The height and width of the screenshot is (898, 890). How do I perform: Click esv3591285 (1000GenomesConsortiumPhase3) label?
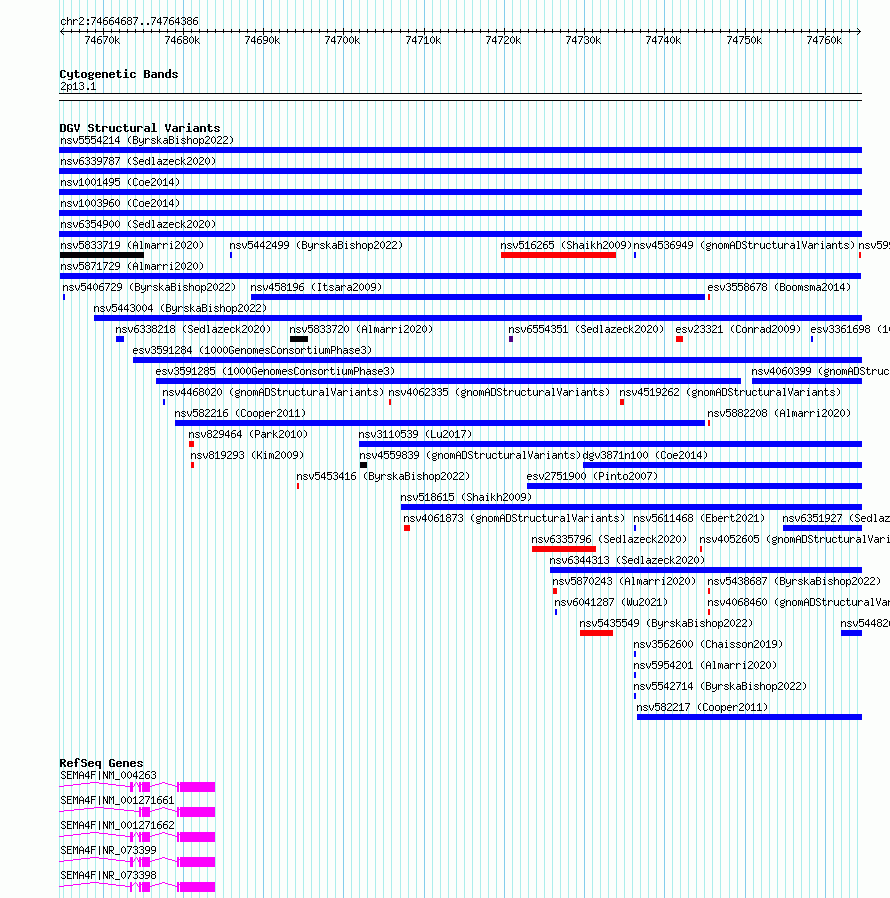click(x=275, y=371)
